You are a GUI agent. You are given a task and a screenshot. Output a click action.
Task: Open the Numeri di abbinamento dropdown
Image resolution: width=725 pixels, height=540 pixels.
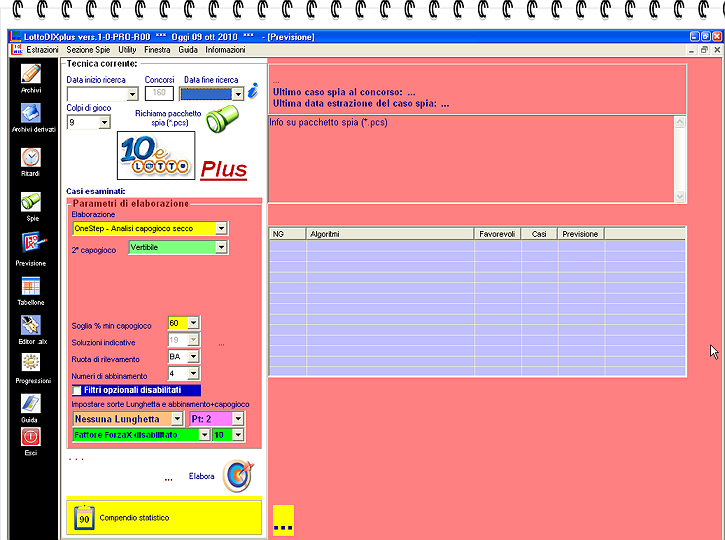coord(193,373)
